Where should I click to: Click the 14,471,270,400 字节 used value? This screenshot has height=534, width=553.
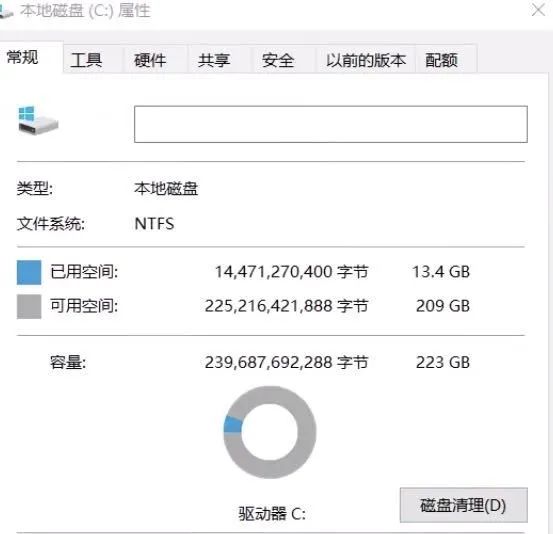pos(292,272)
